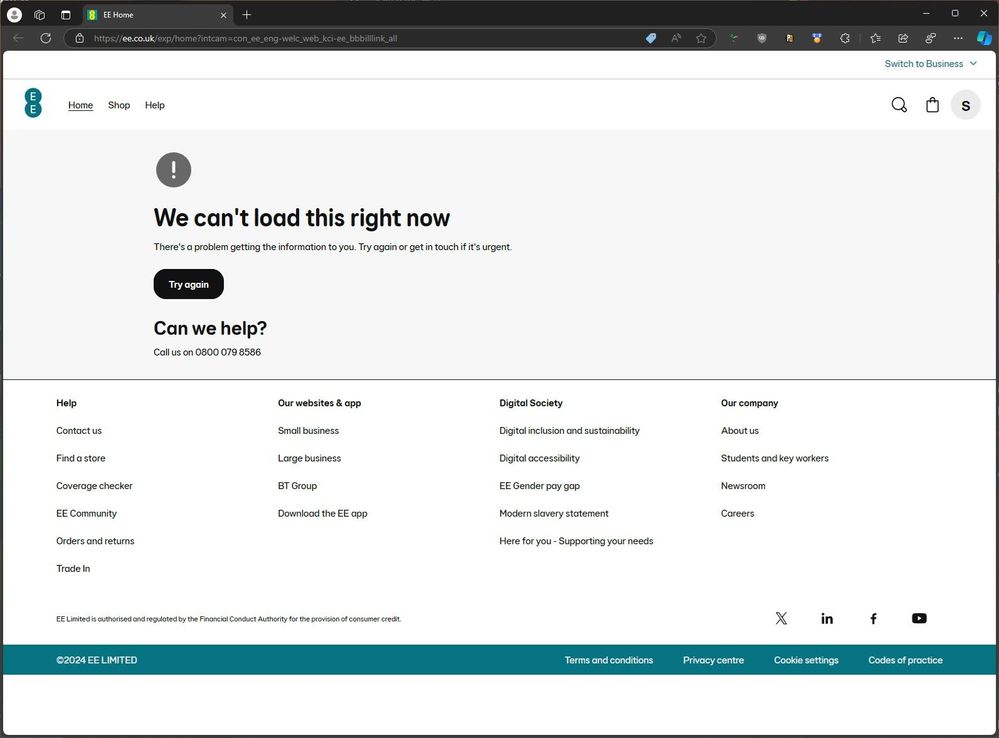
Task: Open the Shop navigation item
Action: tap(119, 105)
